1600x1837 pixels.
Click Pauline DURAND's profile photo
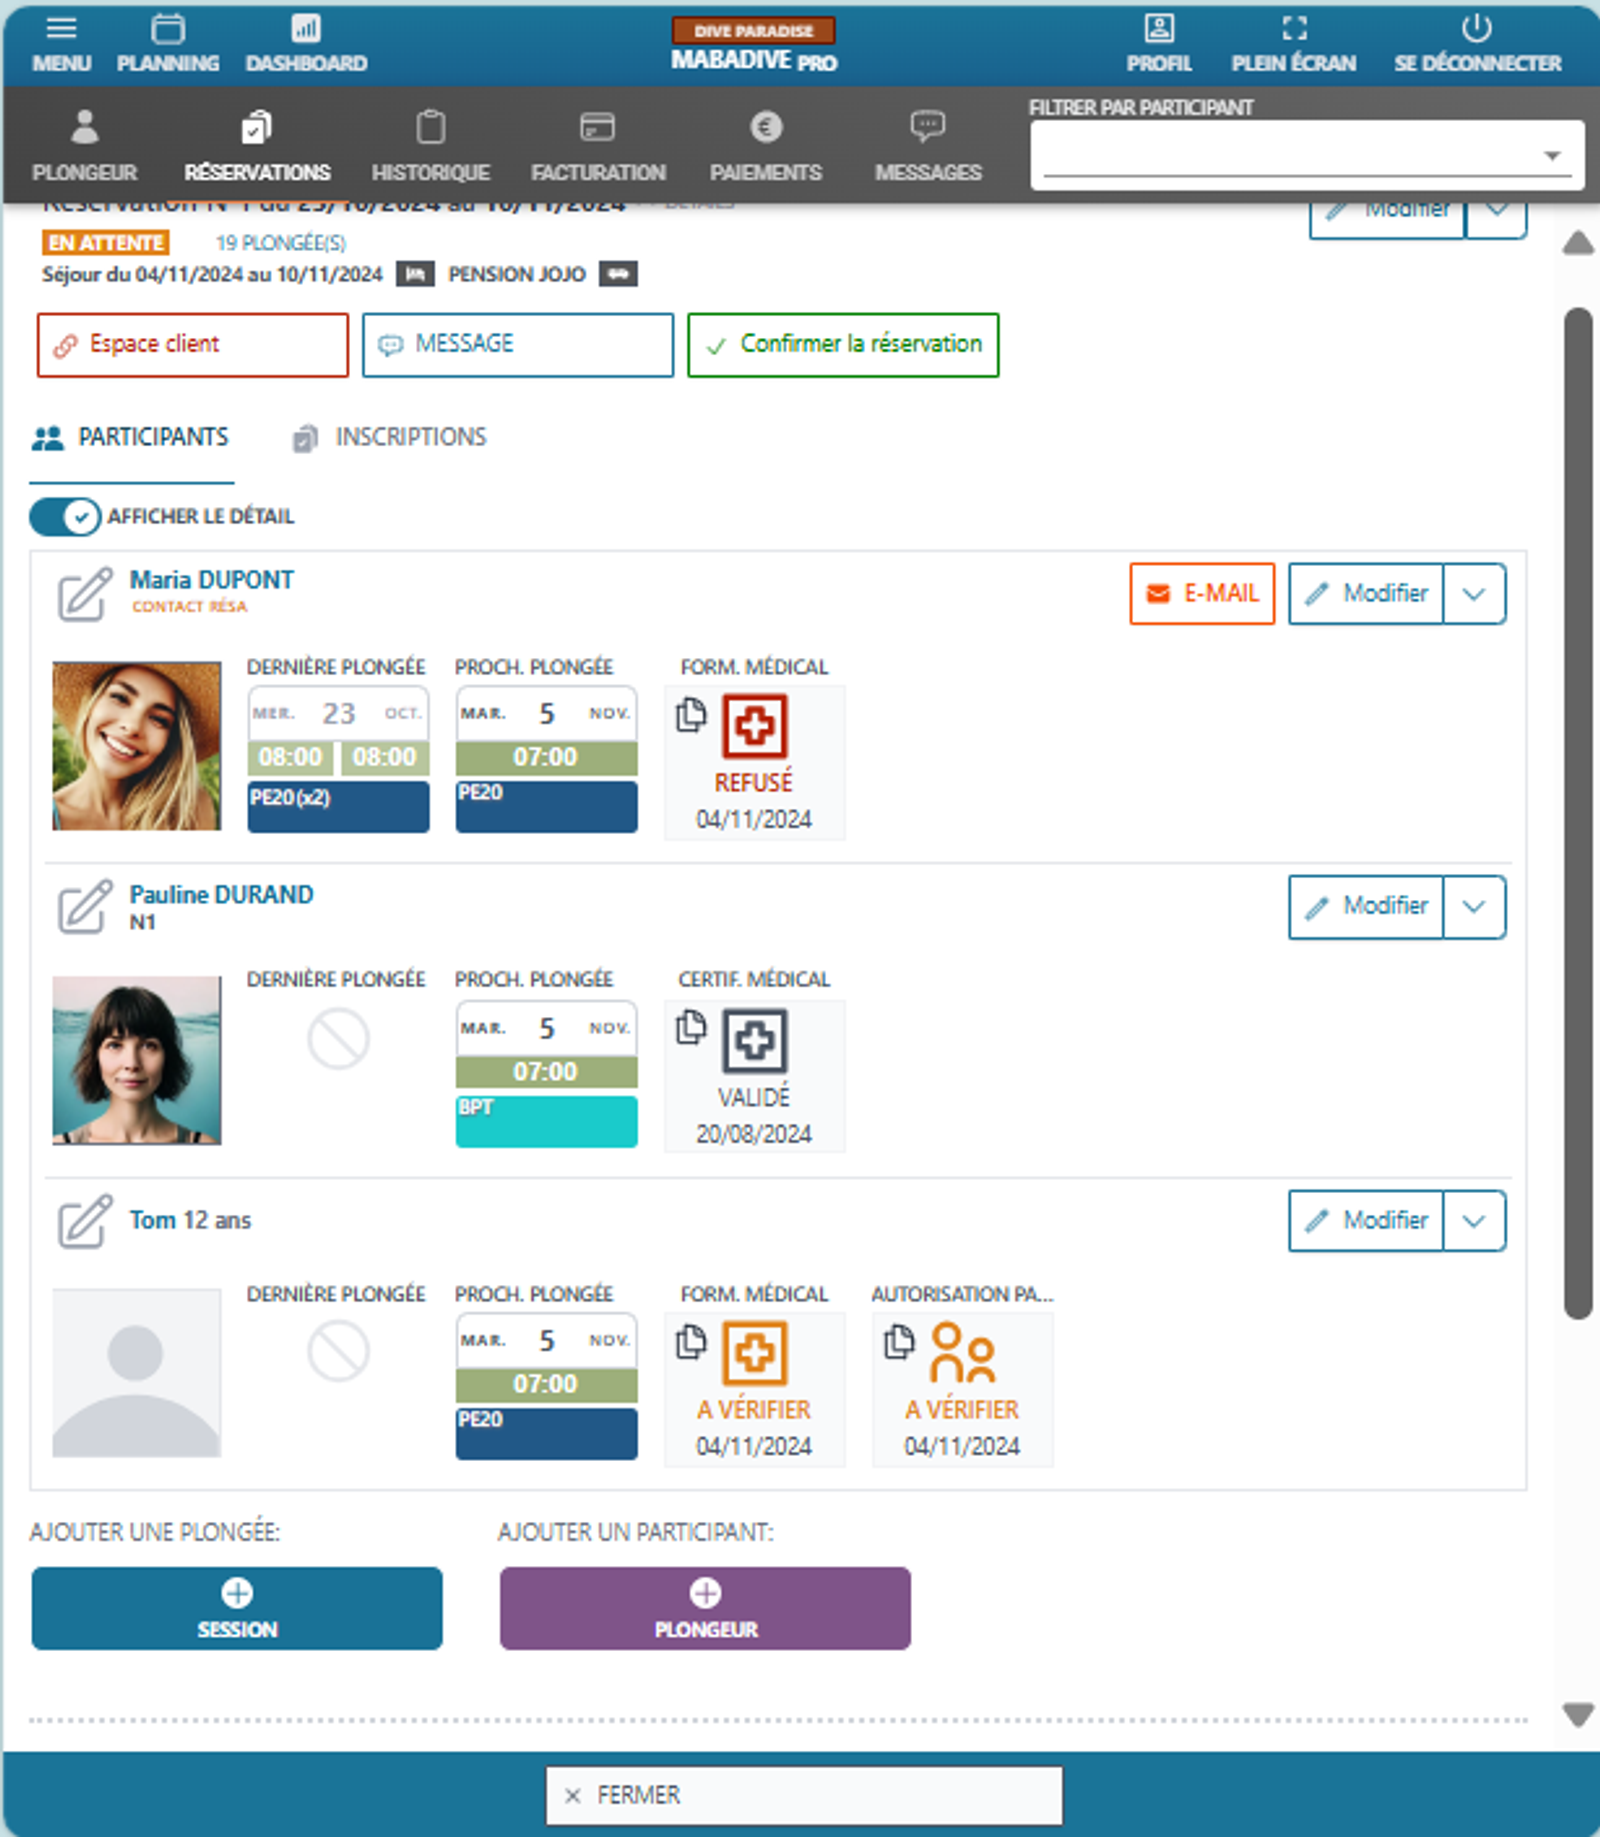[x=137, y=1060]
